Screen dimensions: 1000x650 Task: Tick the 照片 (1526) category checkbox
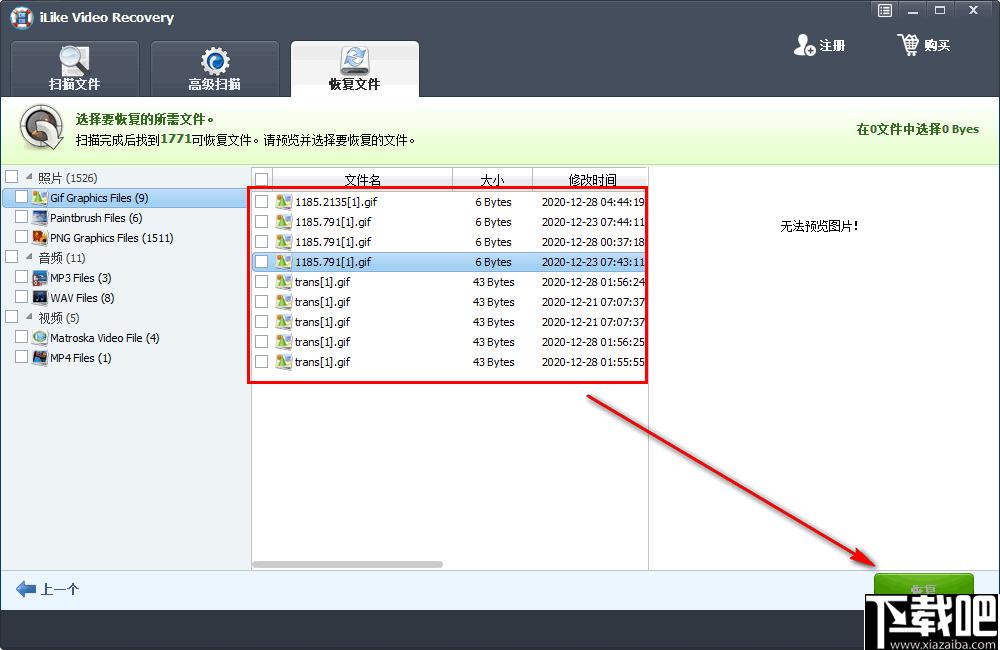[x=11, y=177]
